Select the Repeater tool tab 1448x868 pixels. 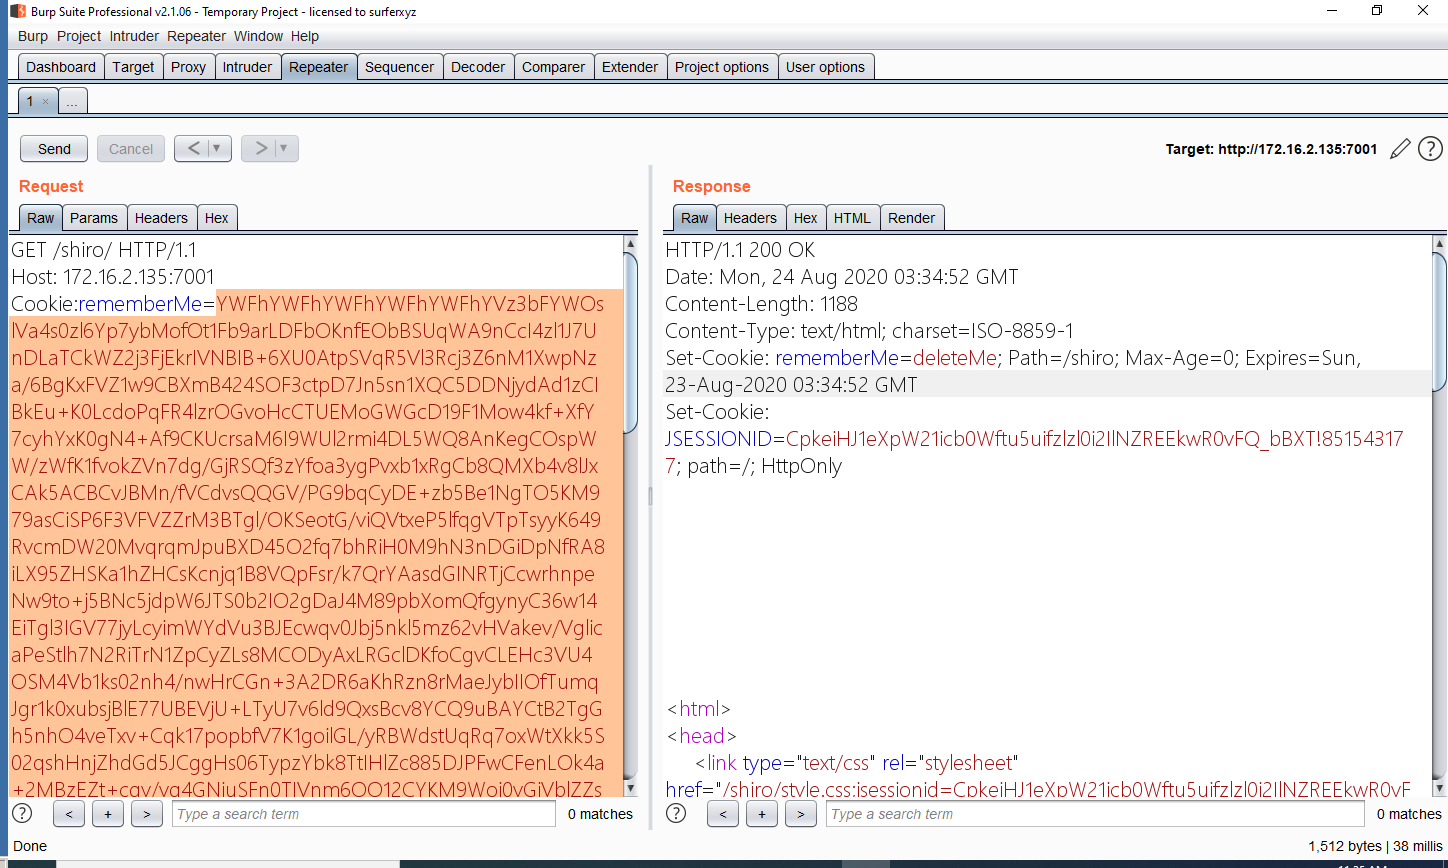319,67
